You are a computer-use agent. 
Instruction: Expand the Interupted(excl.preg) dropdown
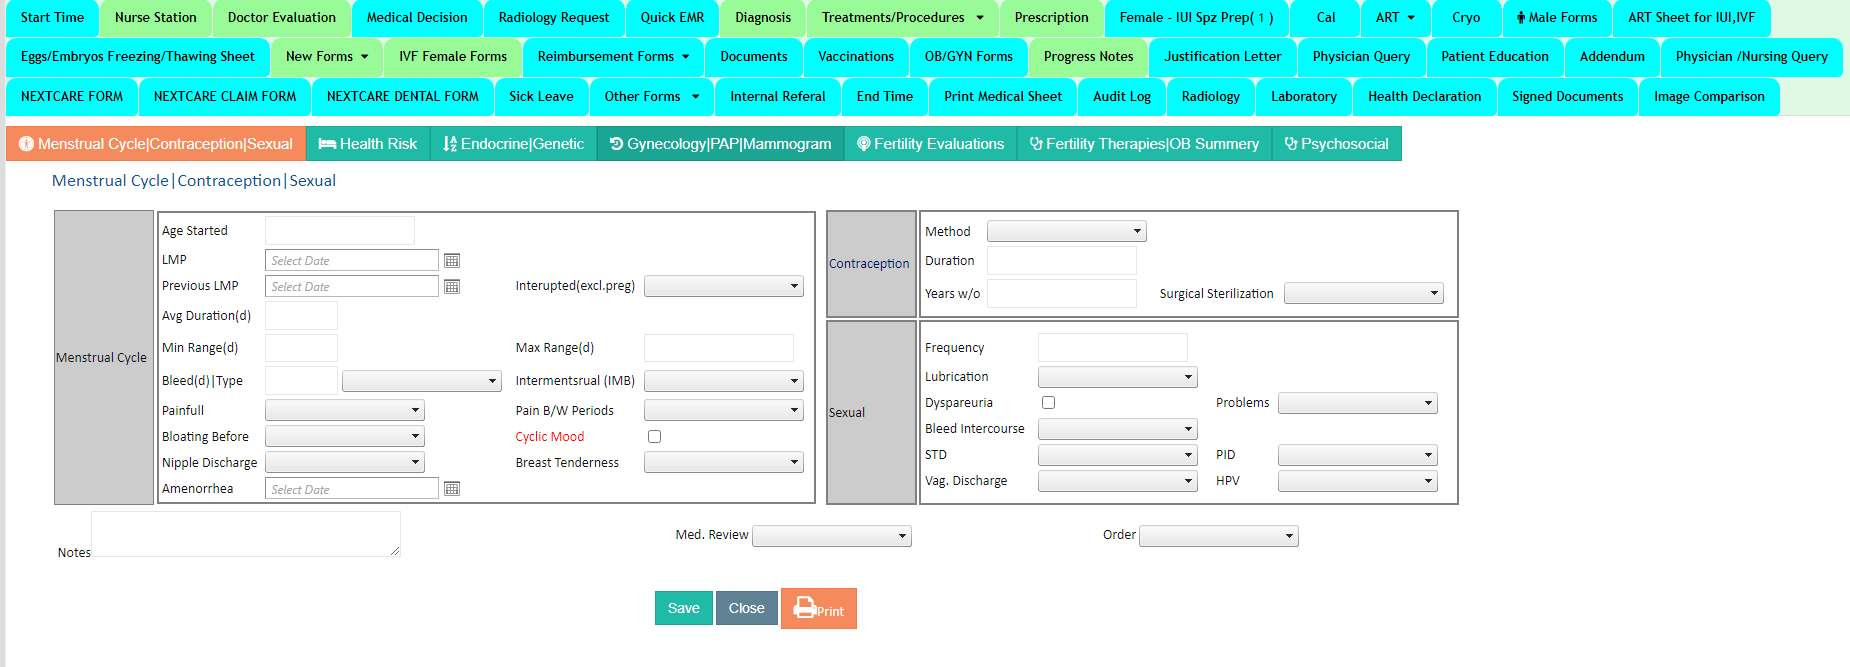723,286
